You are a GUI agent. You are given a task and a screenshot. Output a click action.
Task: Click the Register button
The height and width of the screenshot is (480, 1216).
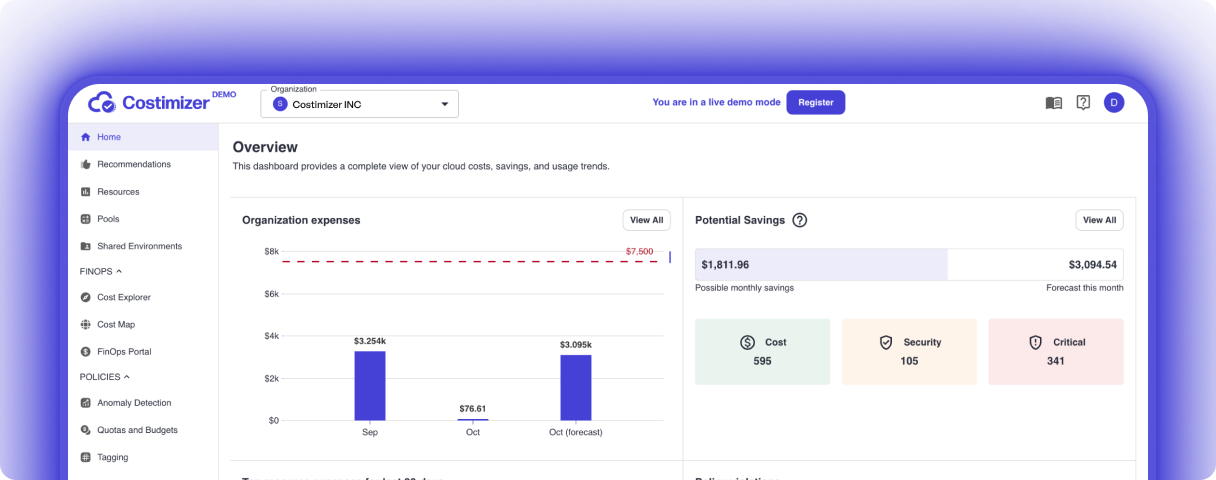815,102
